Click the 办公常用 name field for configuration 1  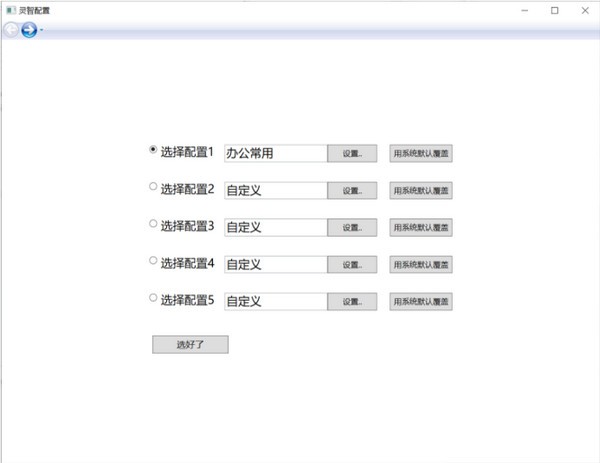point(276,153)
